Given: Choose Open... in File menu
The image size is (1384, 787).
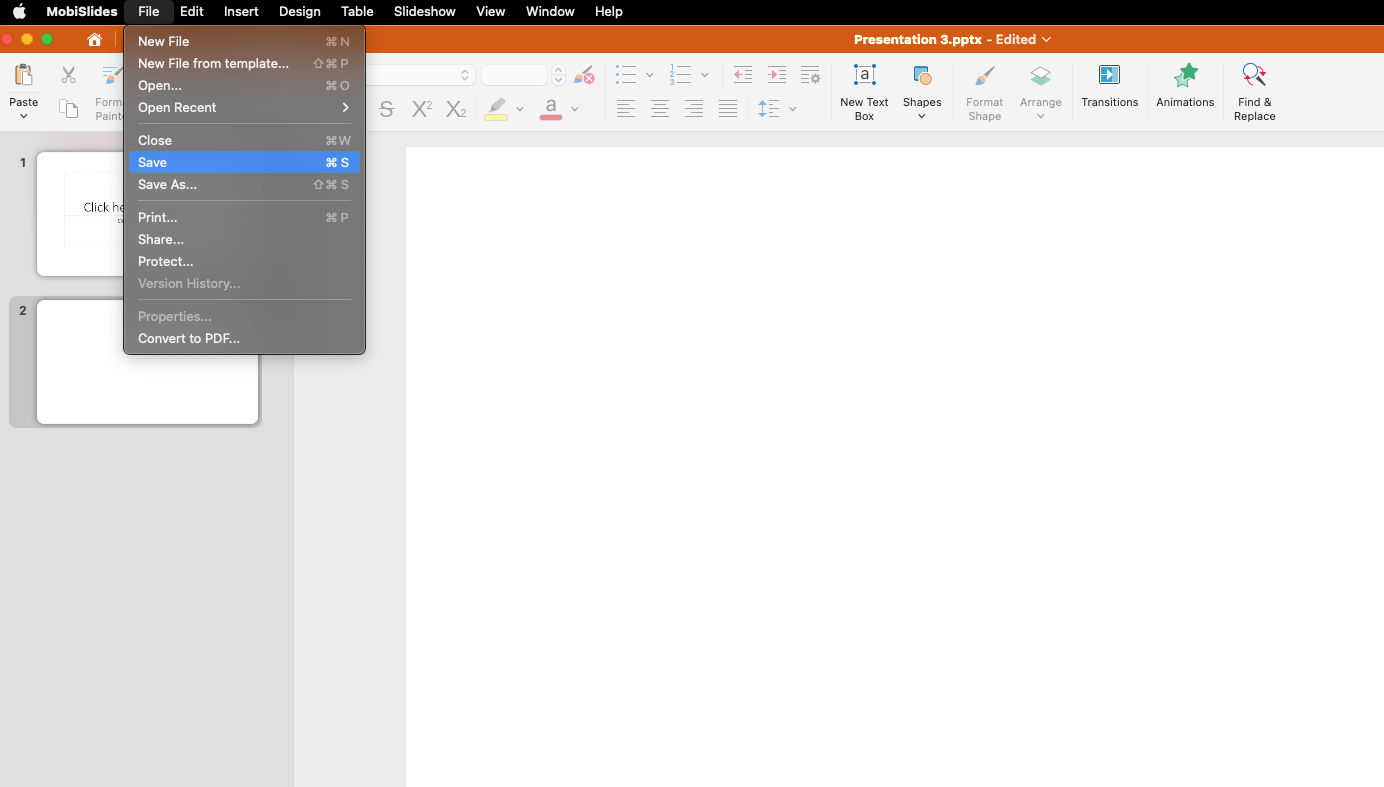Looking at the screenshot, I should (244, 85).
